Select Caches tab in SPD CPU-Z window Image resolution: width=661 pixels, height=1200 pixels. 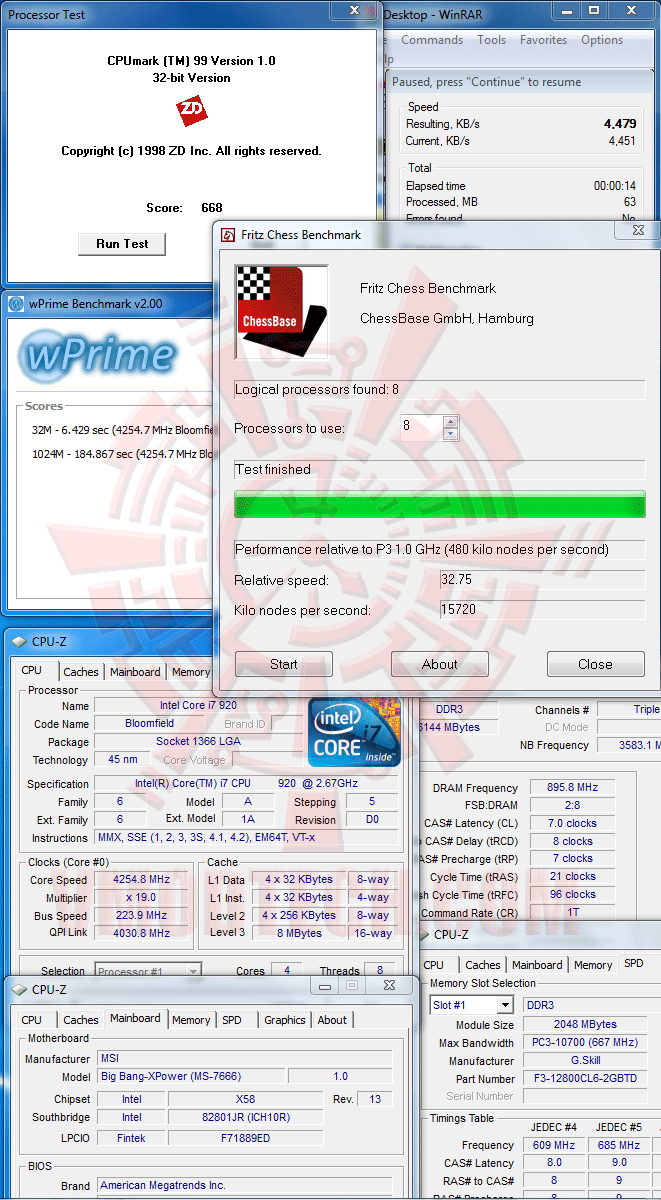[x=483, y=965]
